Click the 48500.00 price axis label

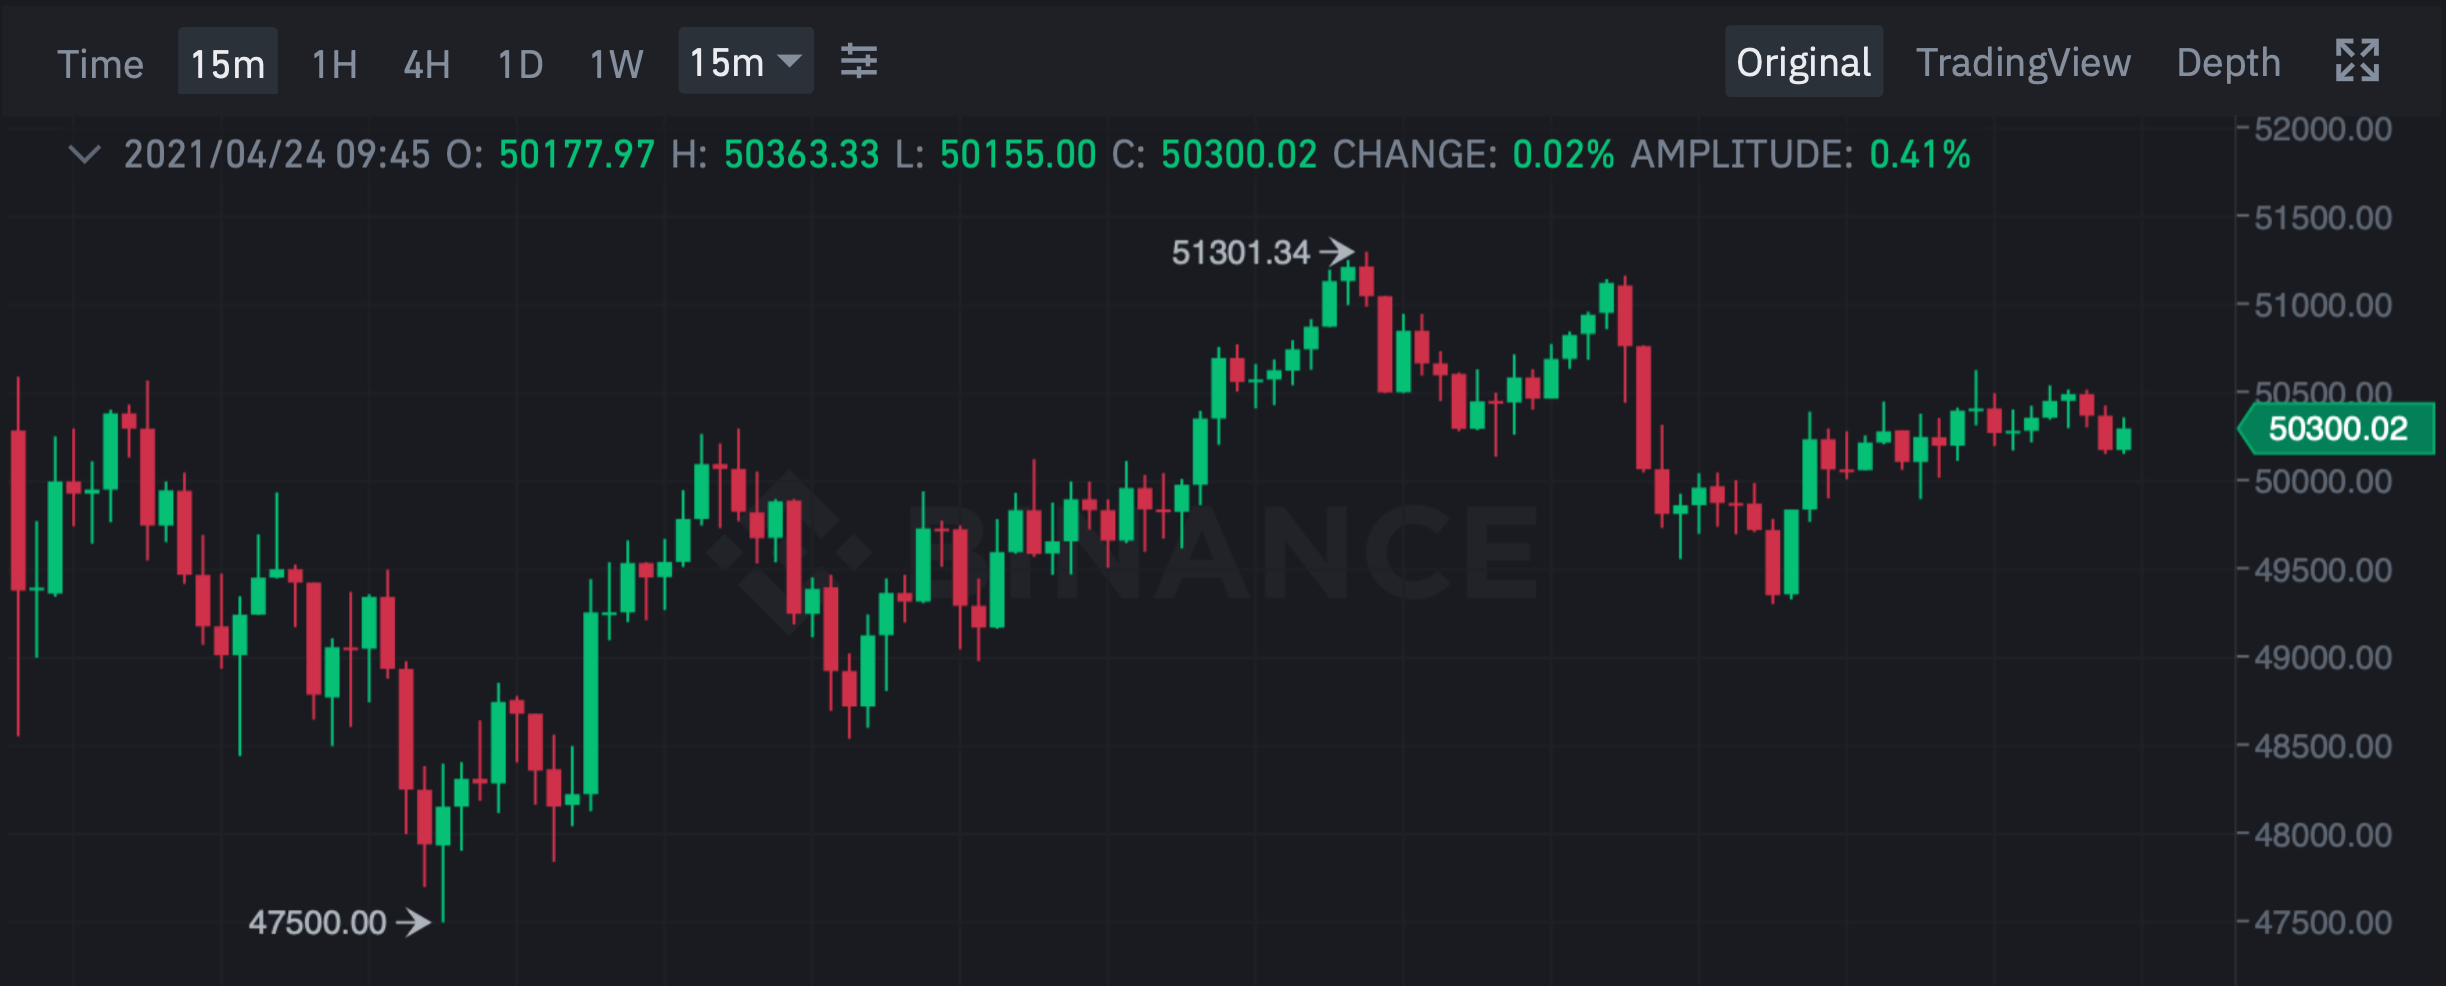2323,746
